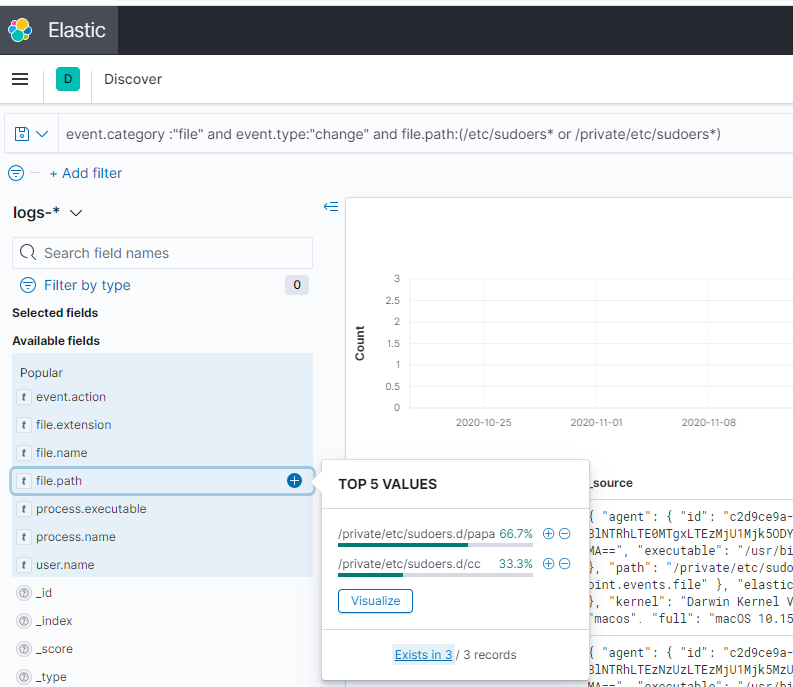Click /private/etc/sudoers.d/cc value text

point(409,564)
